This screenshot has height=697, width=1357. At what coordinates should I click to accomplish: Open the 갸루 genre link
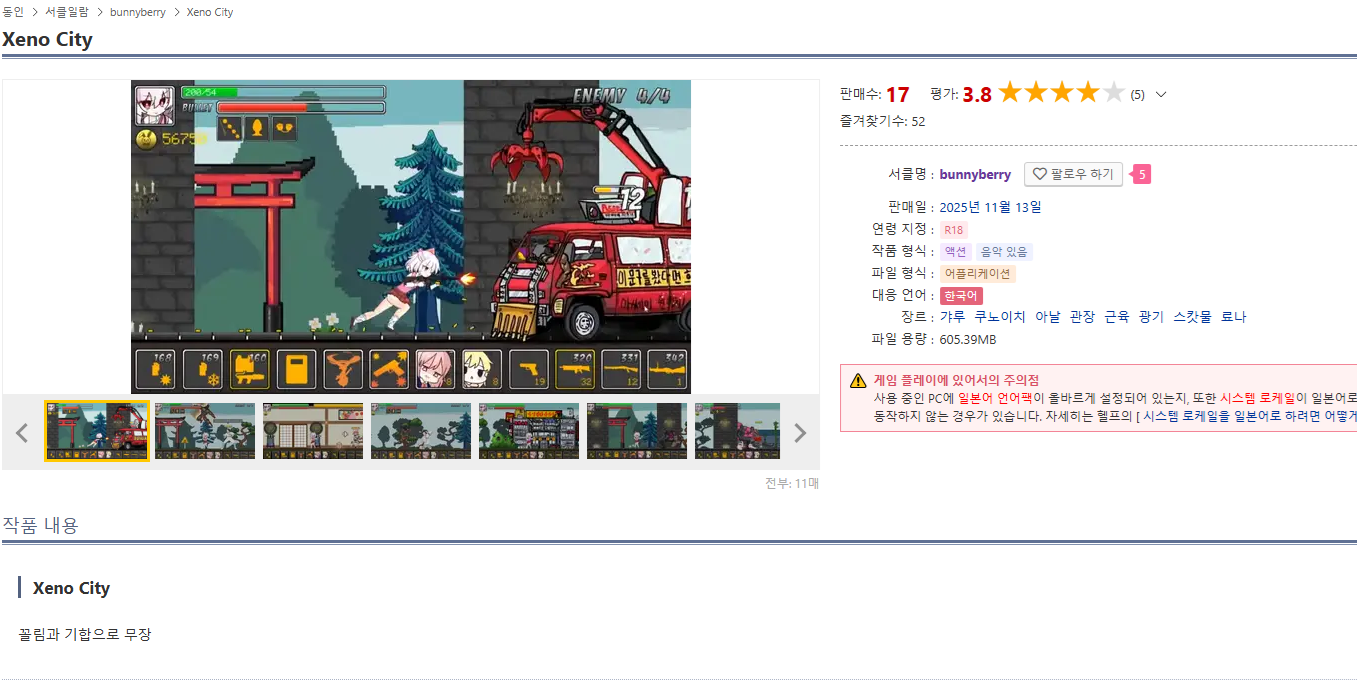click(952, 317)
